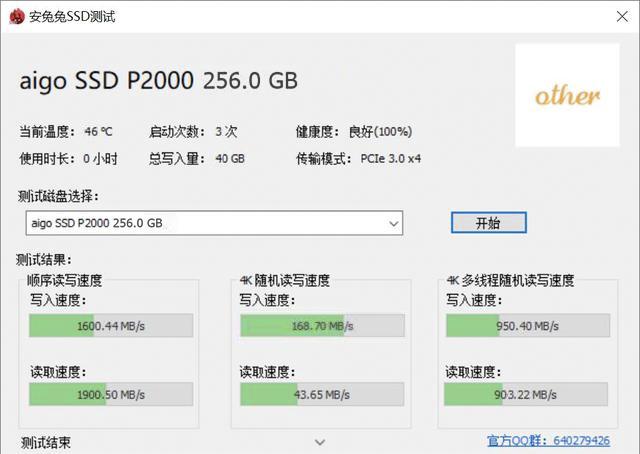Screen dimensions: 640x454
Task: Click the sequential read 1900.50 MB/s bar
Action: tap(111, 394)
